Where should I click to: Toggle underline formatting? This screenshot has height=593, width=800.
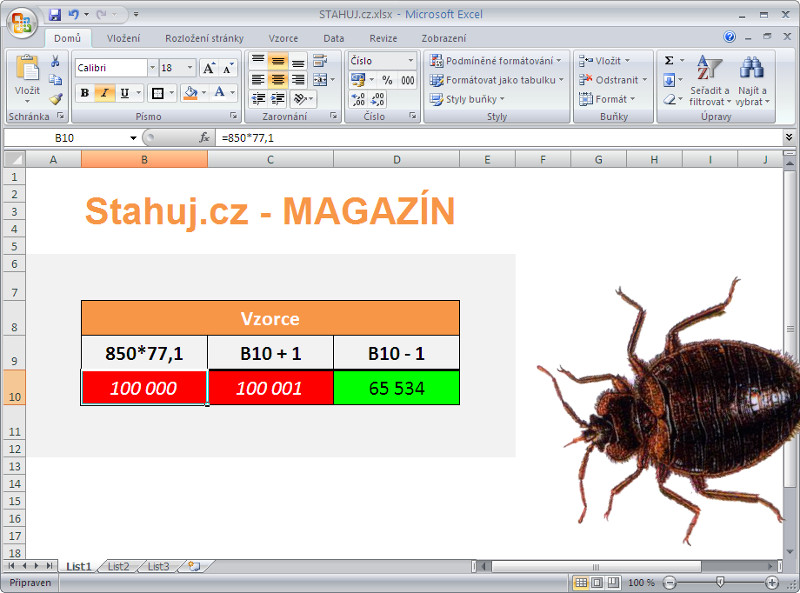pos(124,93)
